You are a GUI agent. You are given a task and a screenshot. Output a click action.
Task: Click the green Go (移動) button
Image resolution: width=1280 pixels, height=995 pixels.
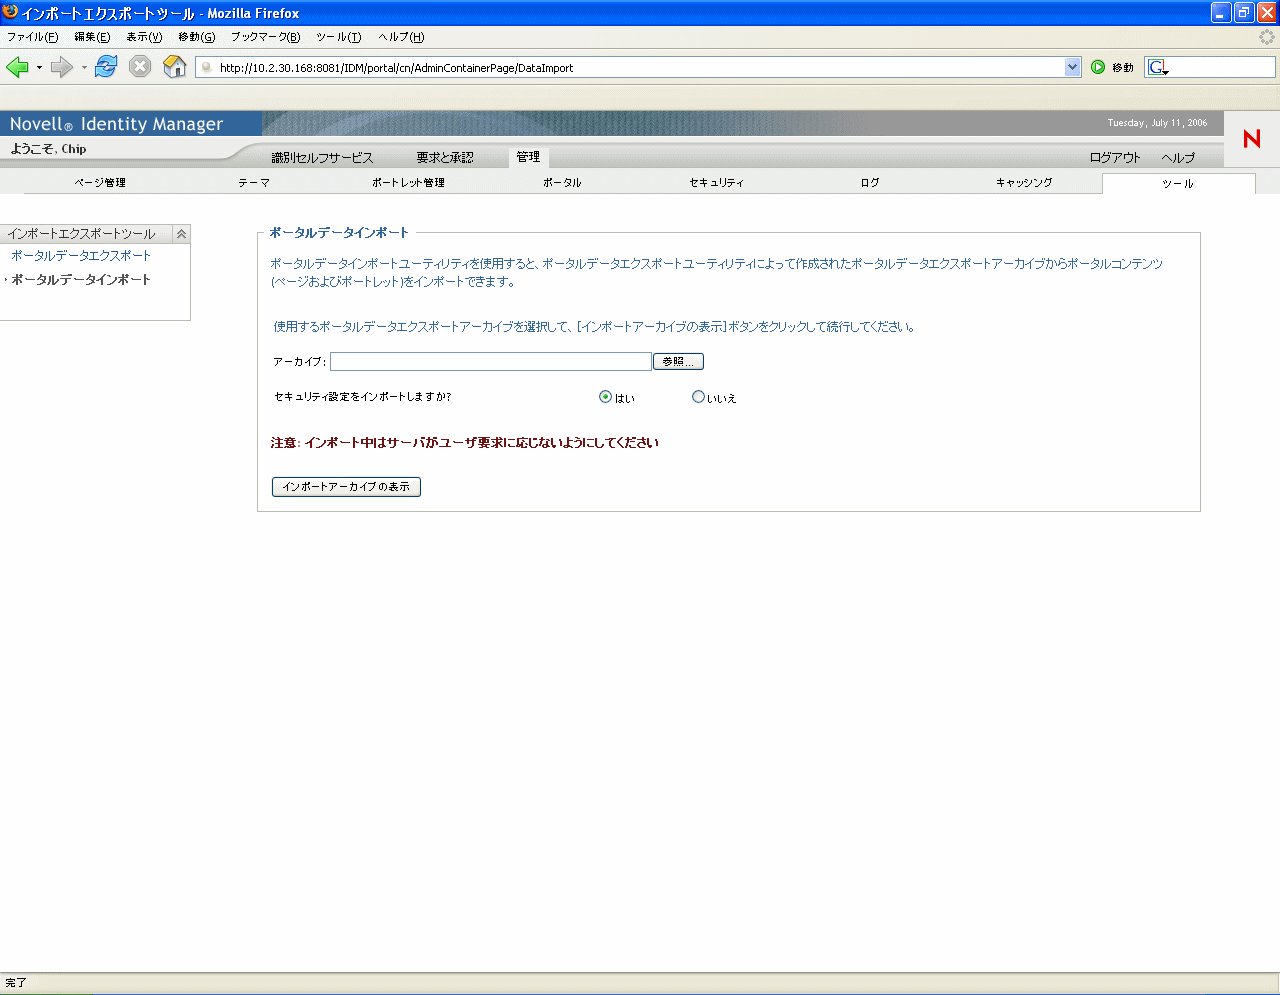pos(1112,67)
